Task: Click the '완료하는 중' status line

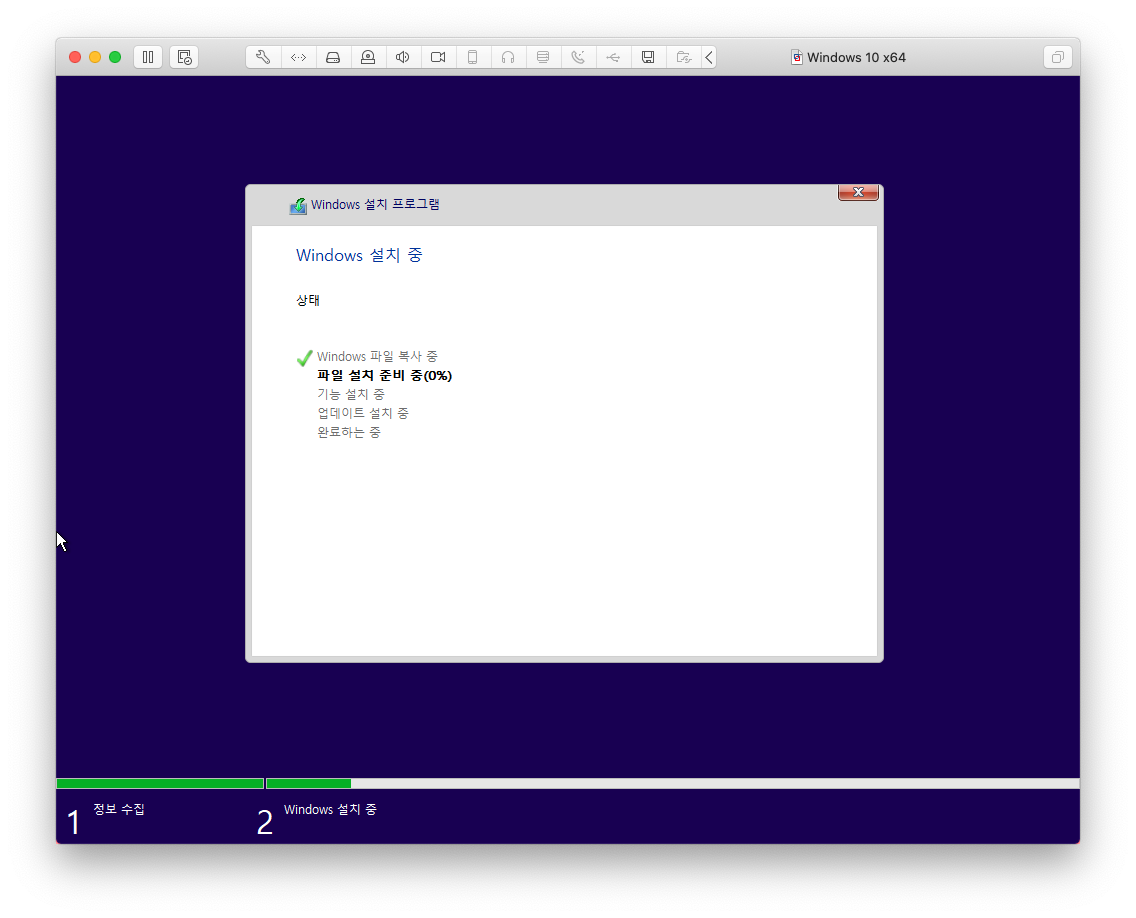Action: point(348,432)
